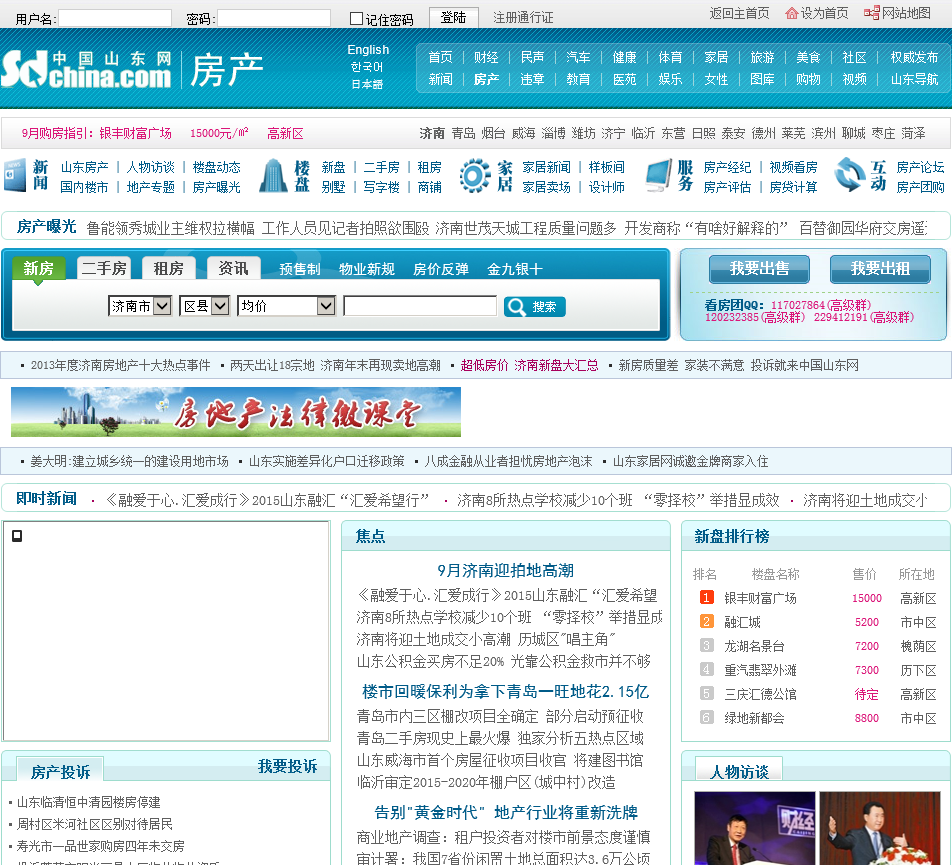Click the 我要投诉 link
The height and width of the screenshot is (865, 952).
click(x=288, y=766)
